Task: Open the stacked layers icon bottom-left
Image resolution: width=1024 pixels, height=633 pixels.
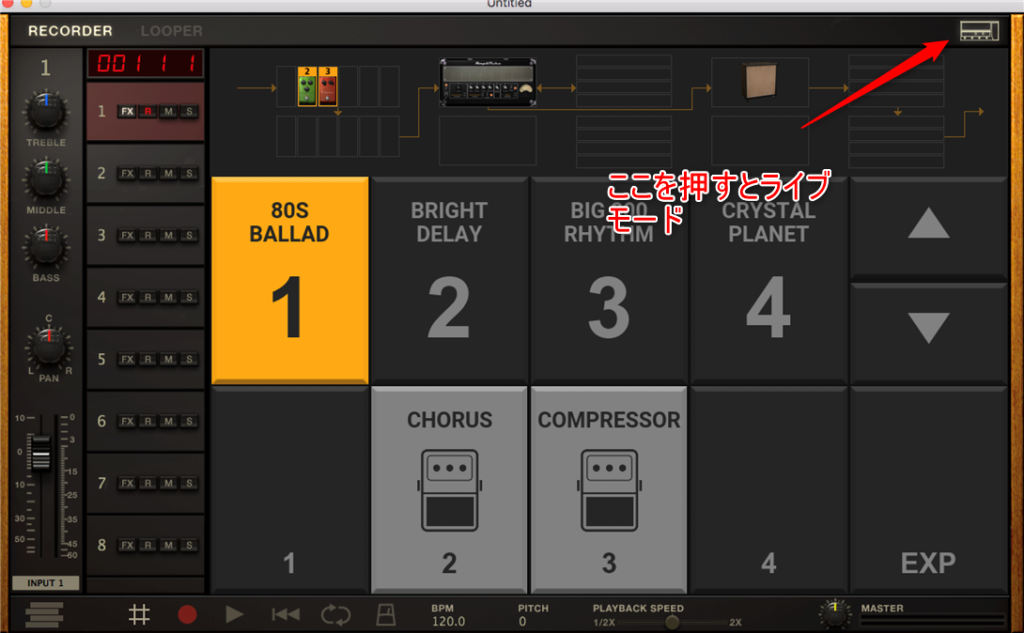Action: [44, 615]
